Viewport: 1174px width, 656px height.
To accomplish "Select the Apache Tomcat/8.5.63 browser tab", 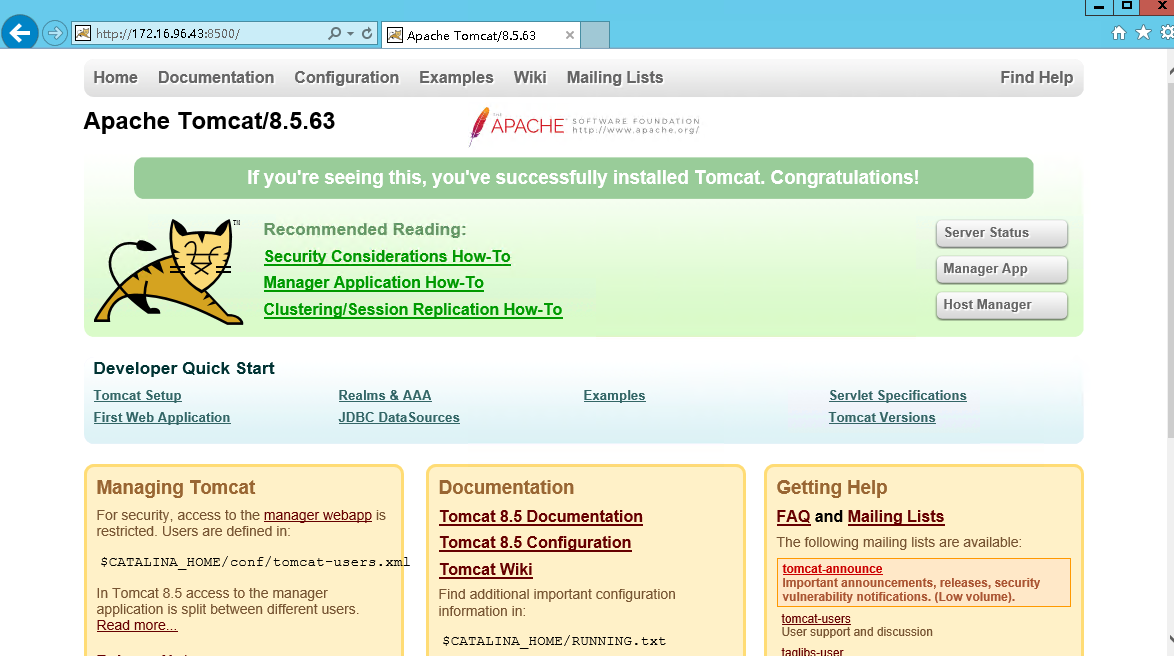I will [481, 35].
